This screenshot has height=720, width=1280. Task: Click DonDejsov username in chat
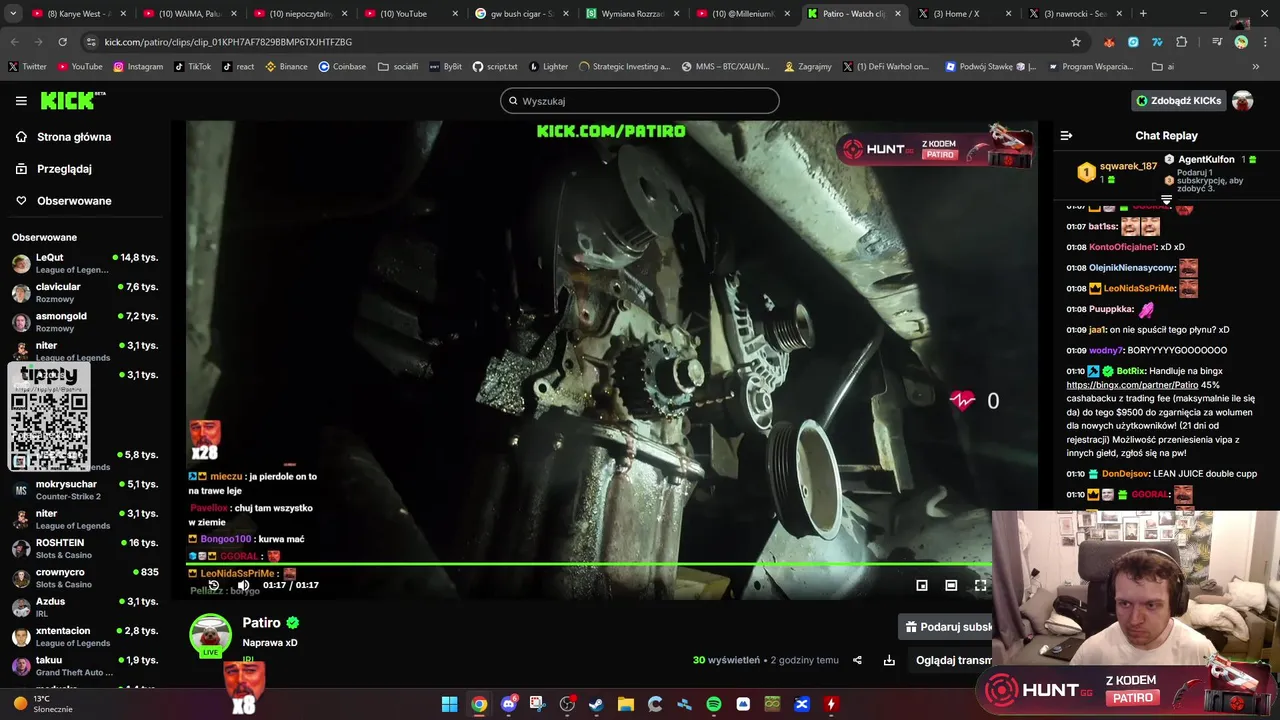(x=1124, y=474)
